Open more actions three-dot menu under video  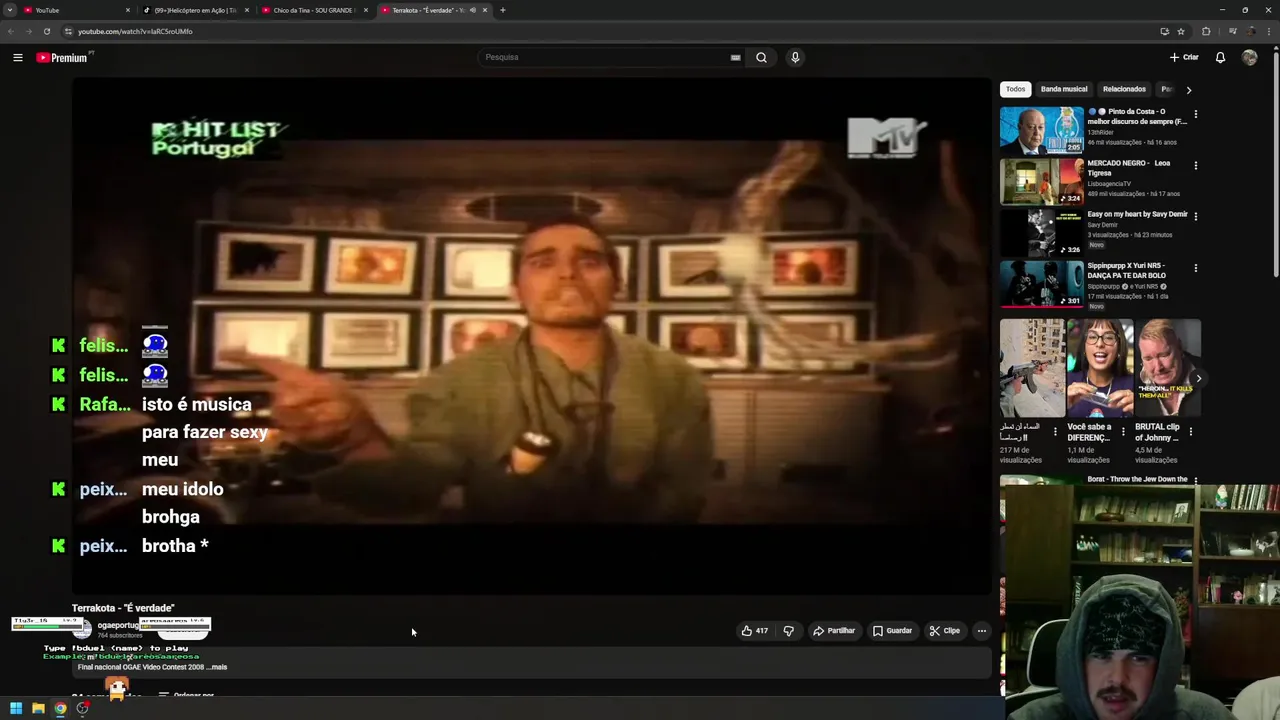tap(981, 631)
